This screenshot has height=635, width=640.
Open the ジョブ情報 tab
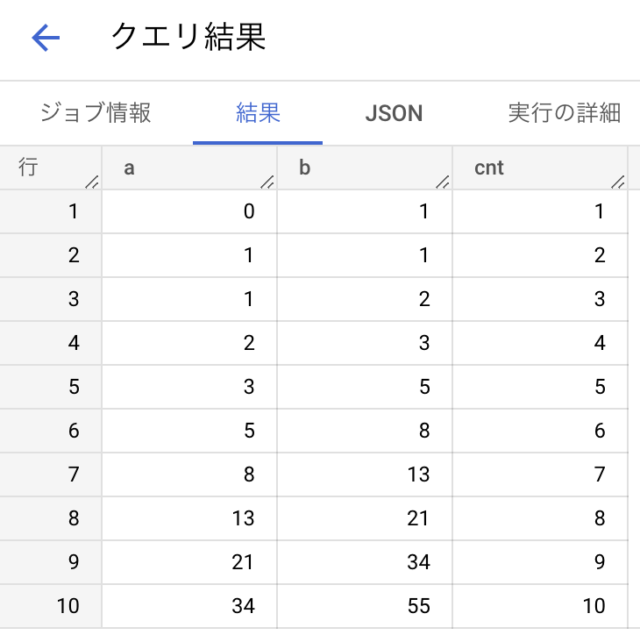click(96, 113)
